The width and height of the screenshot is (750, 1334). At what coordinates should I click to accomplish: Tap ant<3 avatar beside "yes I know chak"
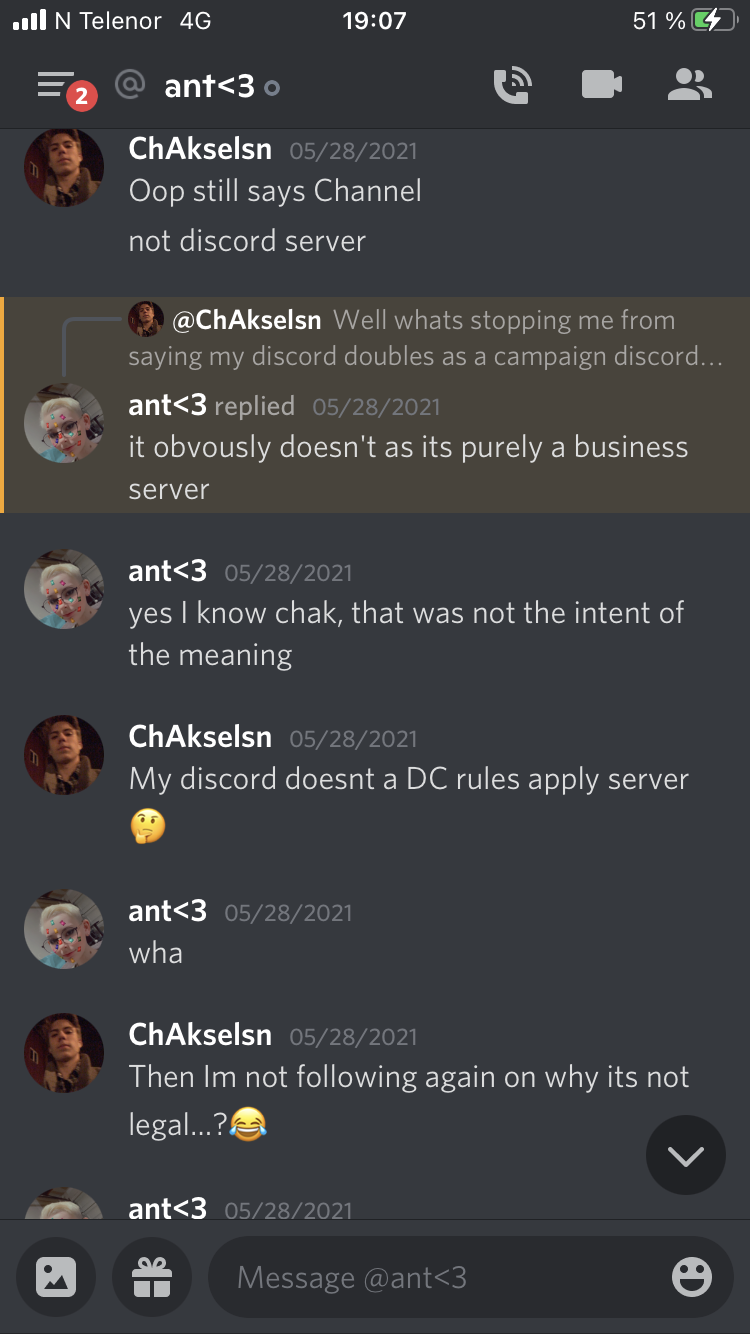[64, 589]
